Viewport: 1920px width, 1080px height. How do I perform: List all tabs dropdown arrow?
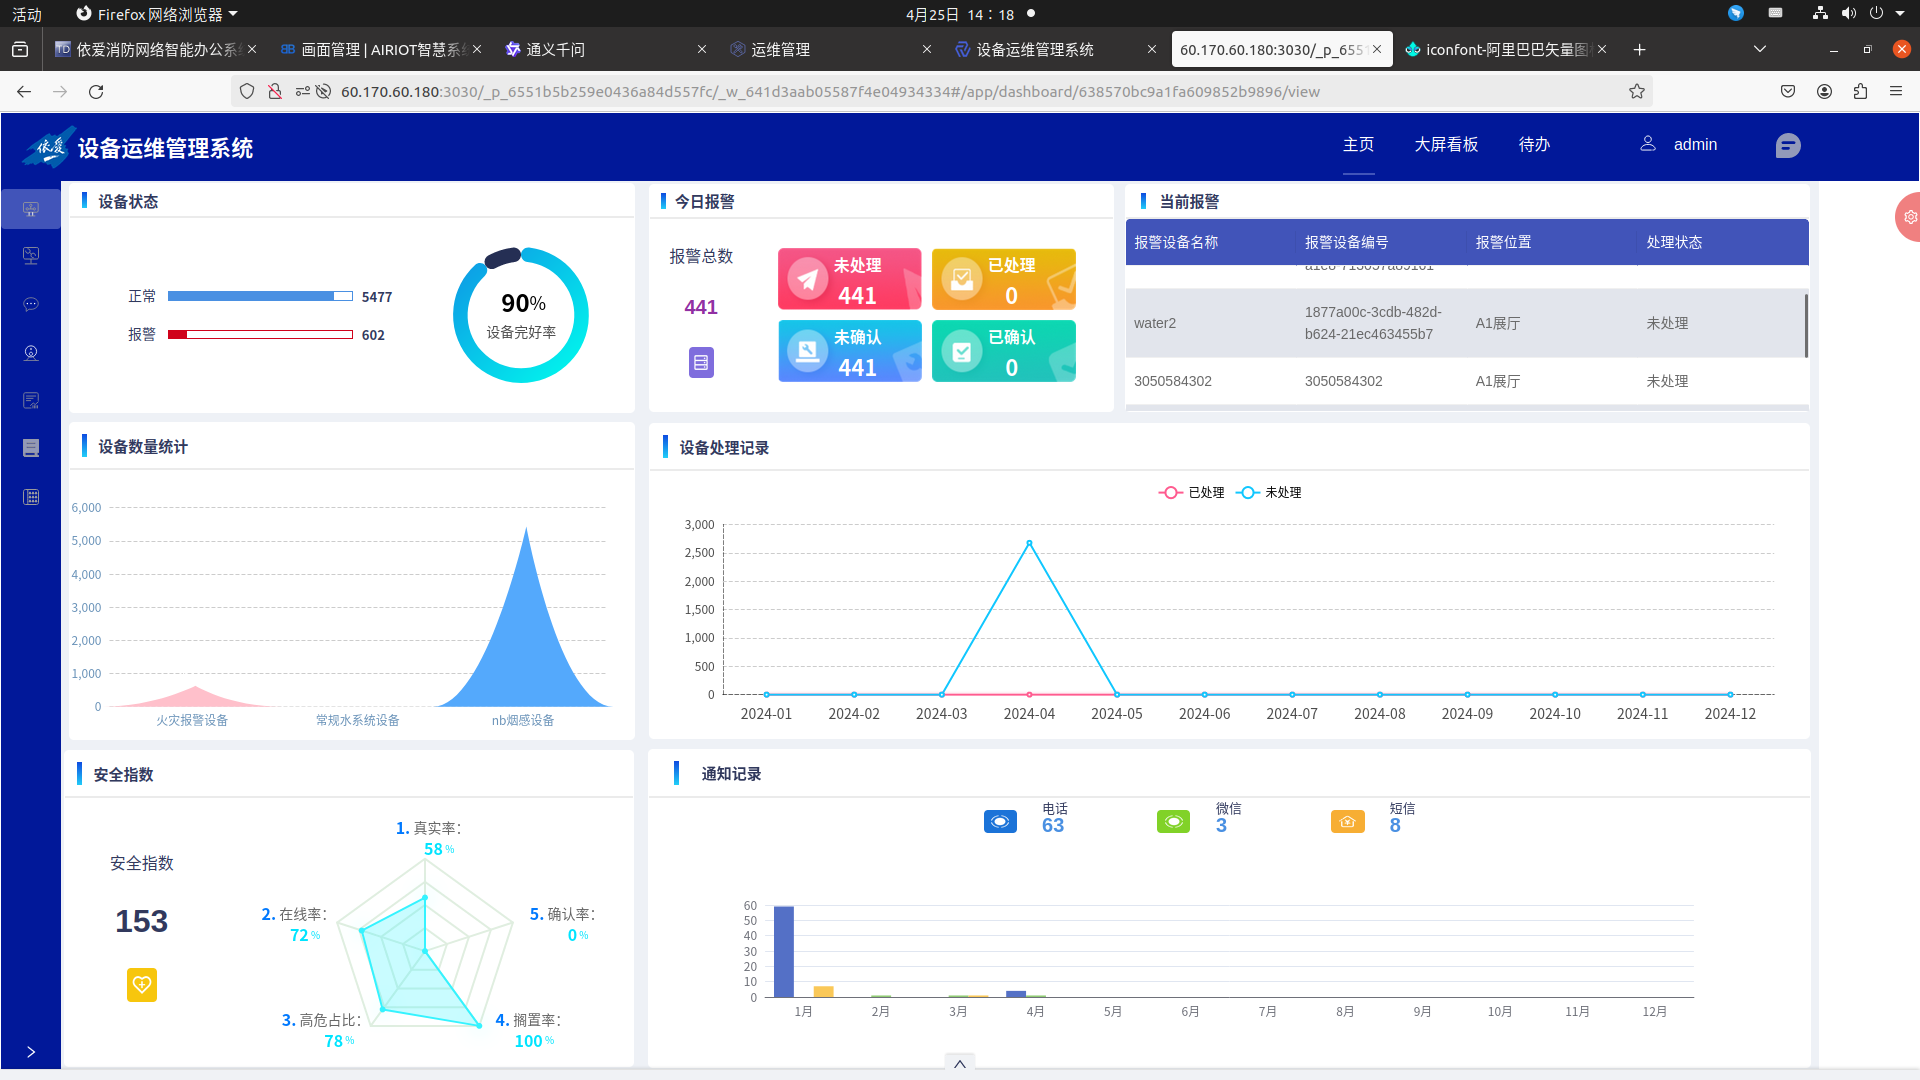click(1760, 49)
